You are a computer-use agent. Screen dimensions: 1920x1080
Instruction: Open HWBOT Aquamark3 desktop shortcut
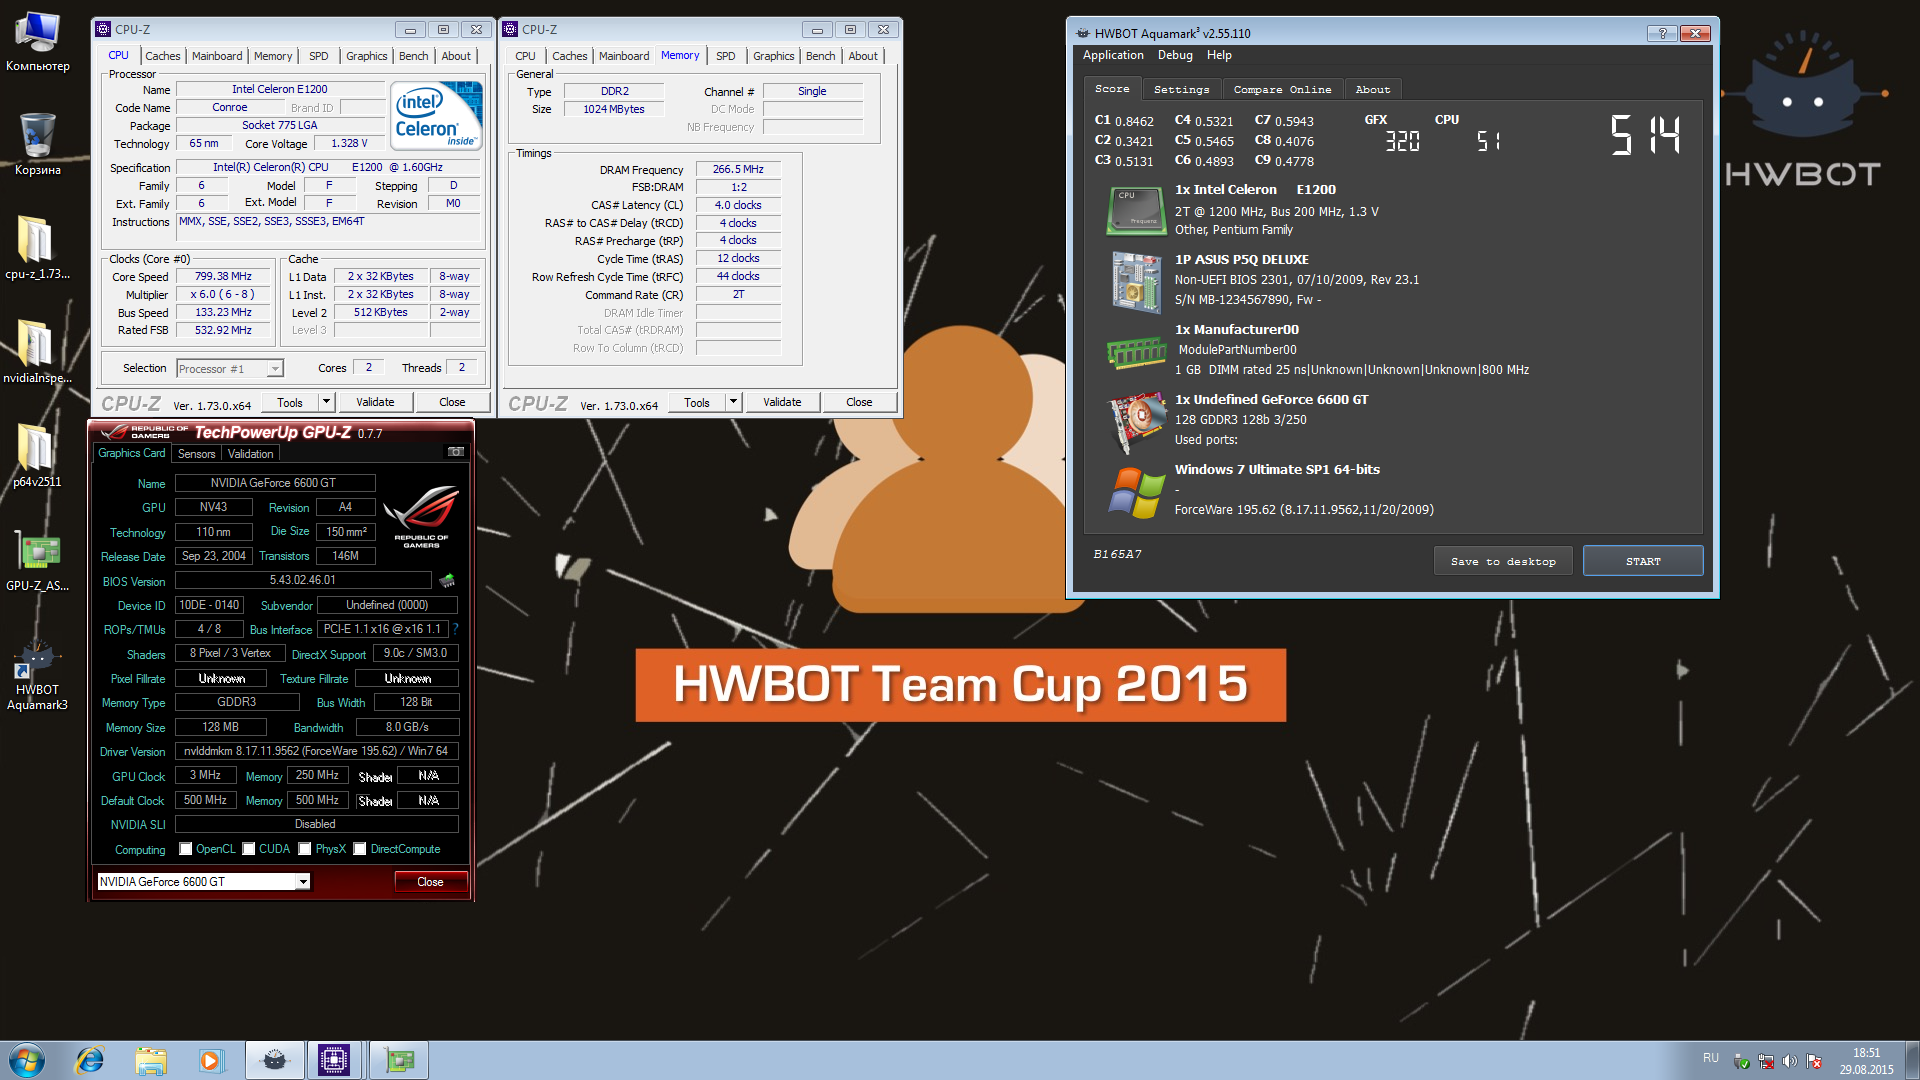pyautogui.click(x=38, y=675)
